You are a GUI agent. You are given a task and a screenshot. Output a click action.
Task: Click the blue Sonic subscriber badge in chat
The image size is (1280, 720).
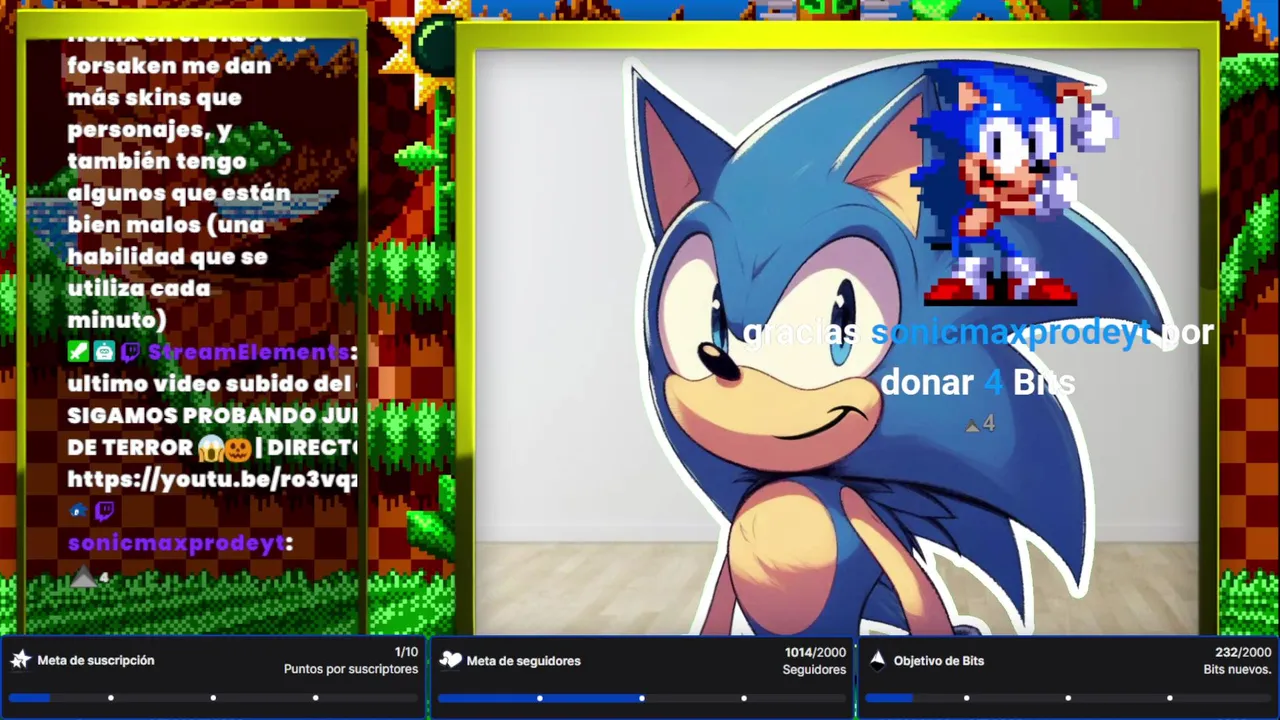(x=79, y=511)
